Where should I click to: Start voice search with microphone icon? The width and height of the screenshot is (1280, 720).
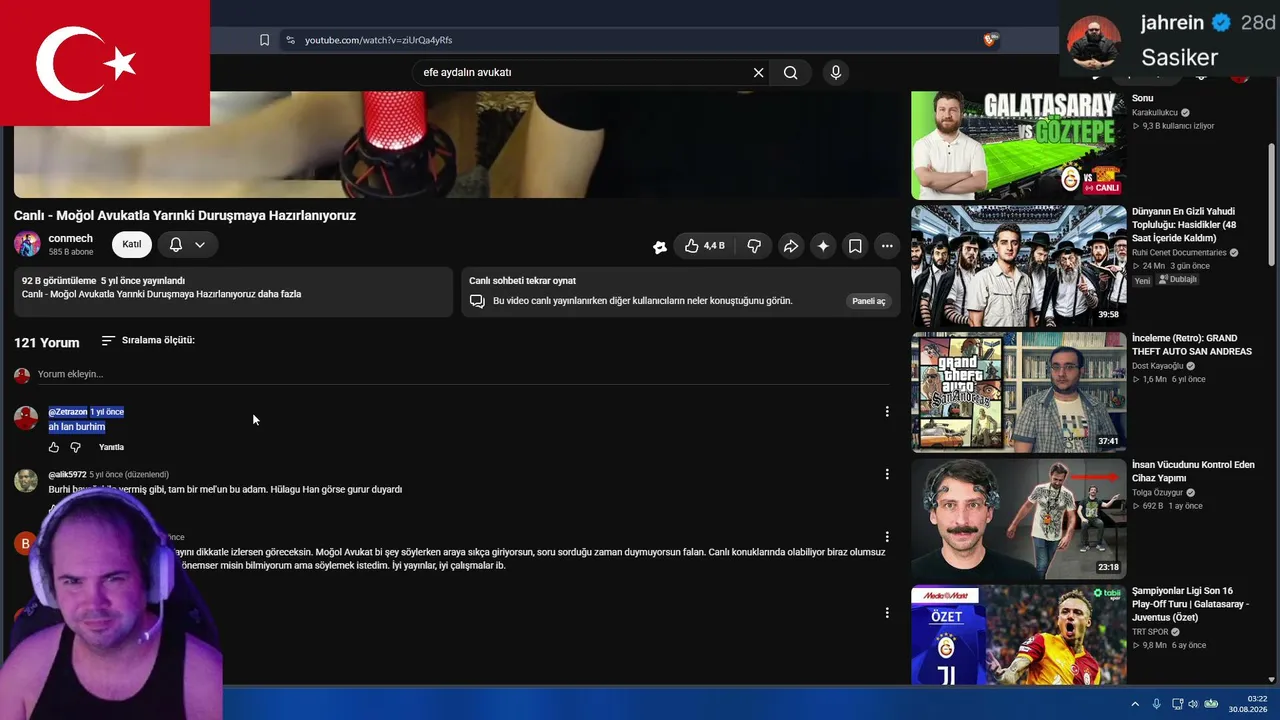coord(836,72)
